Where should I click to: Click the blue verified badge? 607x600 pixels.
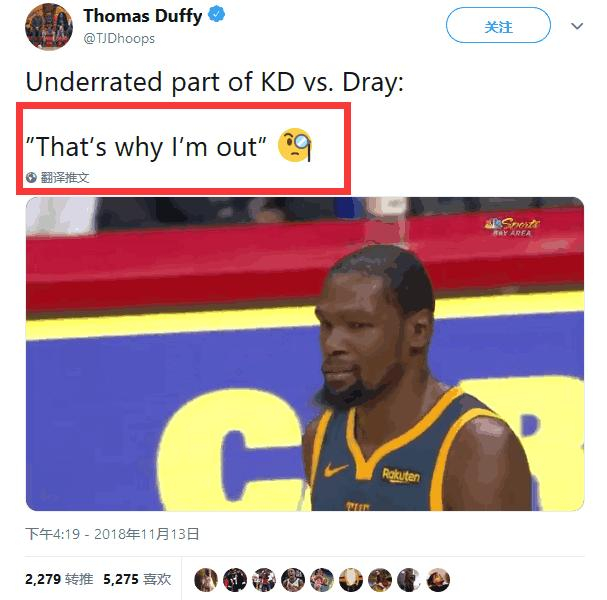(x=216, y=15)
